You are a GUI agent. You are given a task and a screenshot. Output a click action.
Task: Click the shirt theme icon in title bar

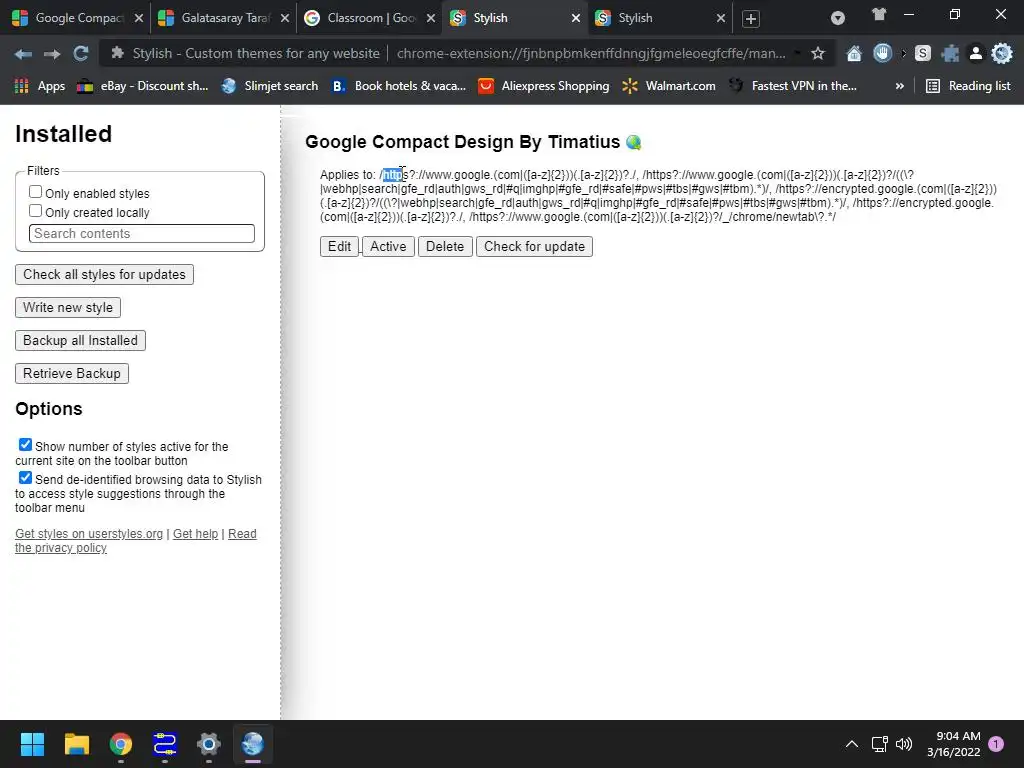coord(879,14)
